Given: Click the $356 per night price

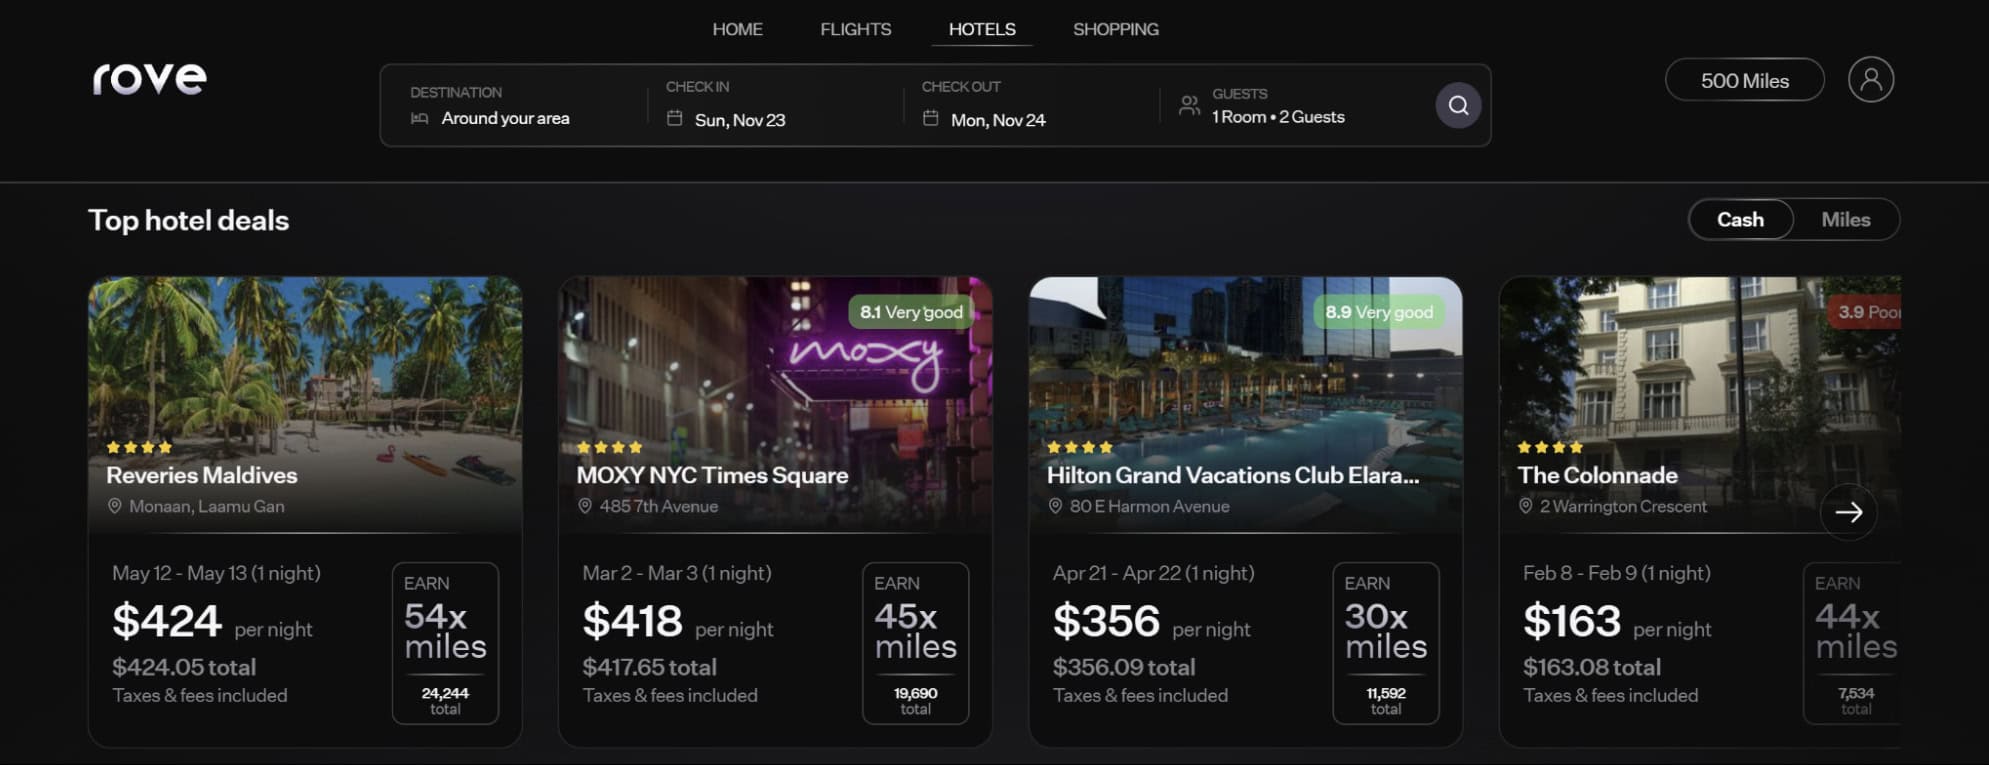Looking at the screenshot, I should point(1151,622).
